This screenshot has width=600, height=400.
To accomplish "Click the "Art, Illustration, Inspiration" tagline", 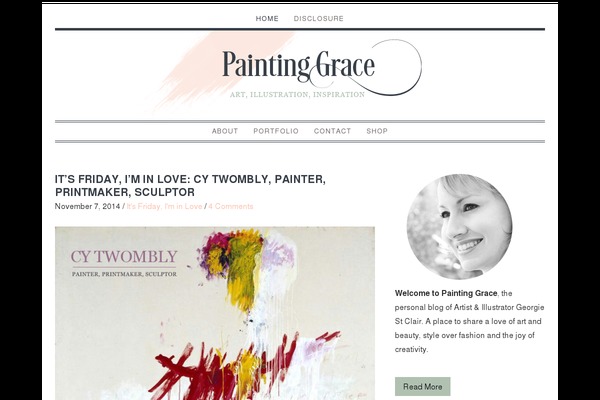I will pyautogui.click(x=297, y=95).
